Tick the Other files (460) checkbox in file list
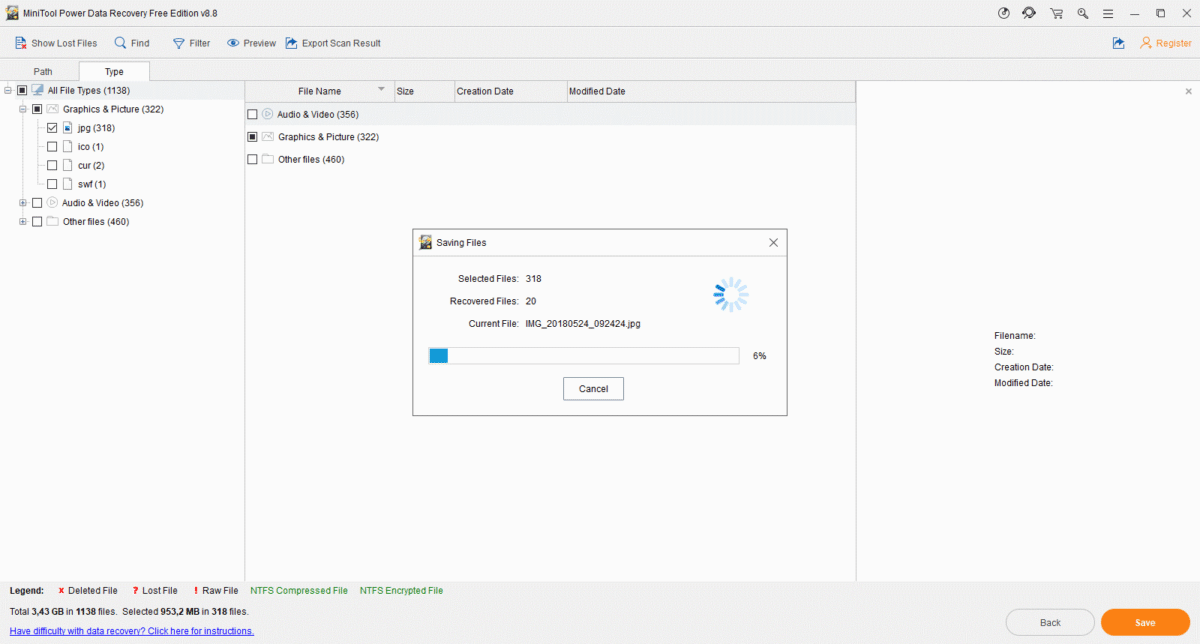Viewport: 1200px width, 644px height. click(x=252, y=160)
